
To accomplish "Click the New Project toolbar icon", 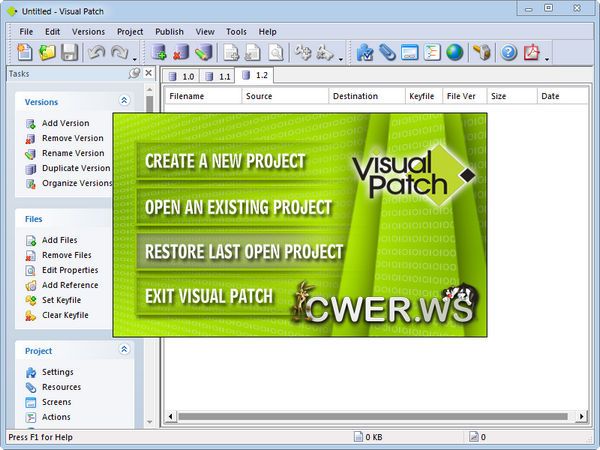I will point(25,53).
